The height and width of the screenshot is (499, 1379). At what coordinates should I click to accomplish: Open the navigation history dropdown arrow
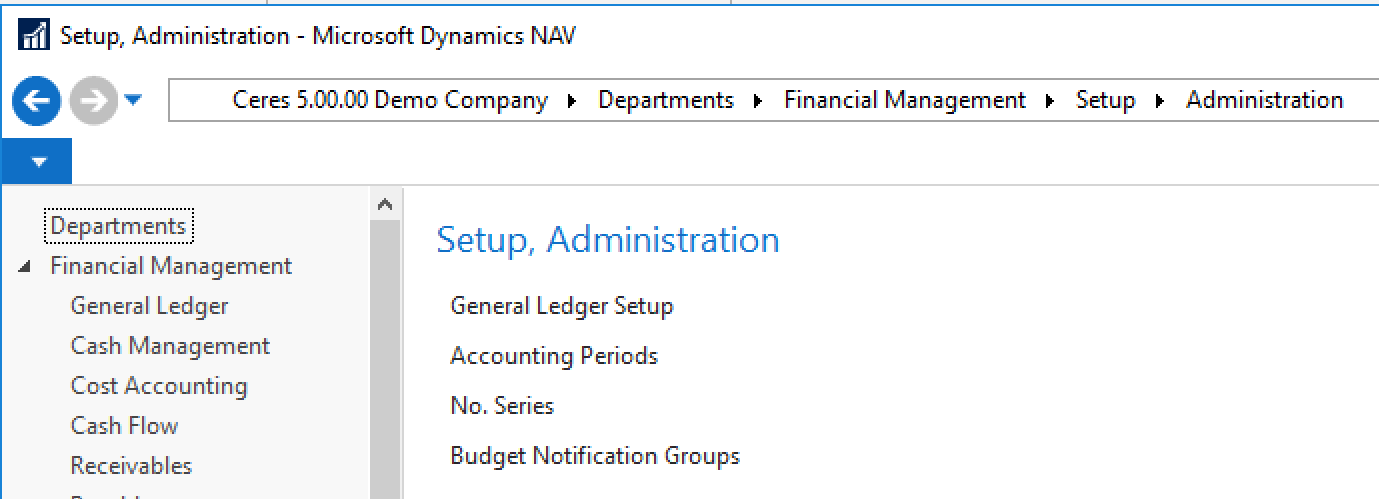(x=134, y=100)
